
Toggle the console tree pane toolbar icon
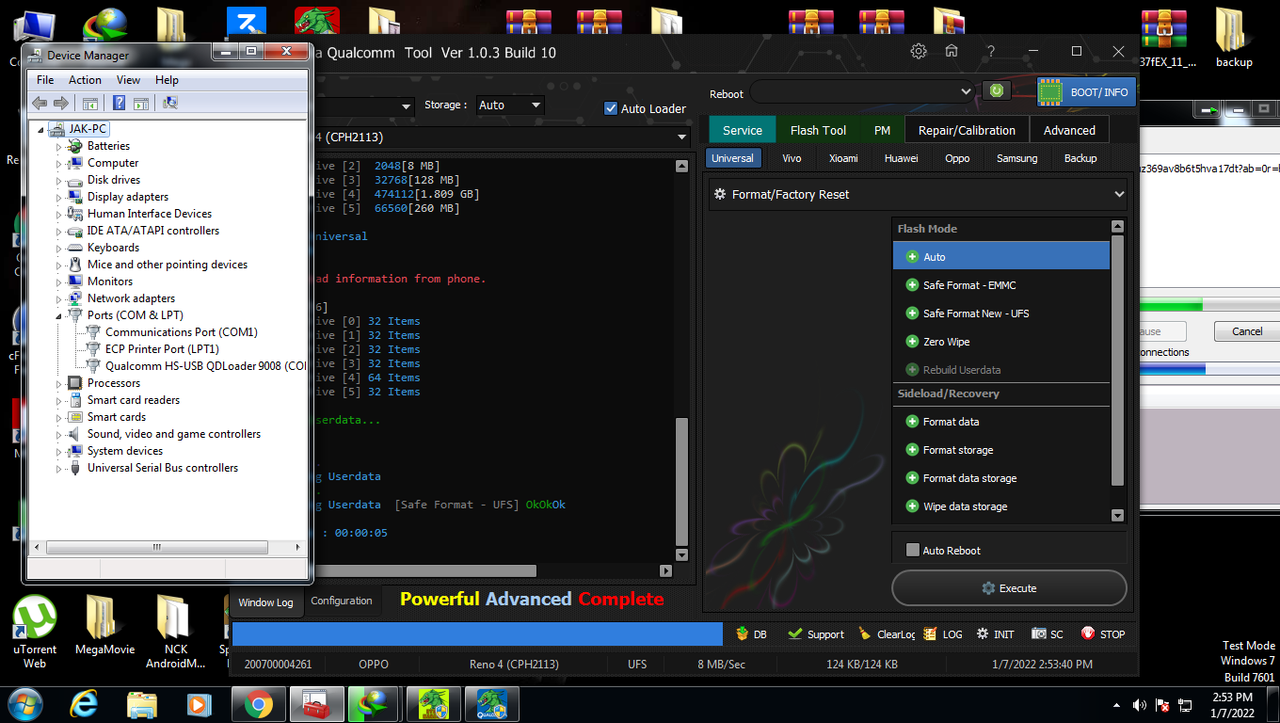90,103
